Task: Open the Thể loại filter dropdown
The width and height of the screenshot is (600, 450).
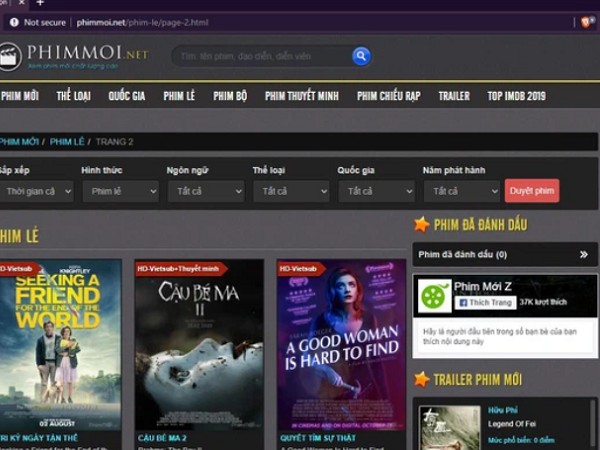Action: point(291,191)
